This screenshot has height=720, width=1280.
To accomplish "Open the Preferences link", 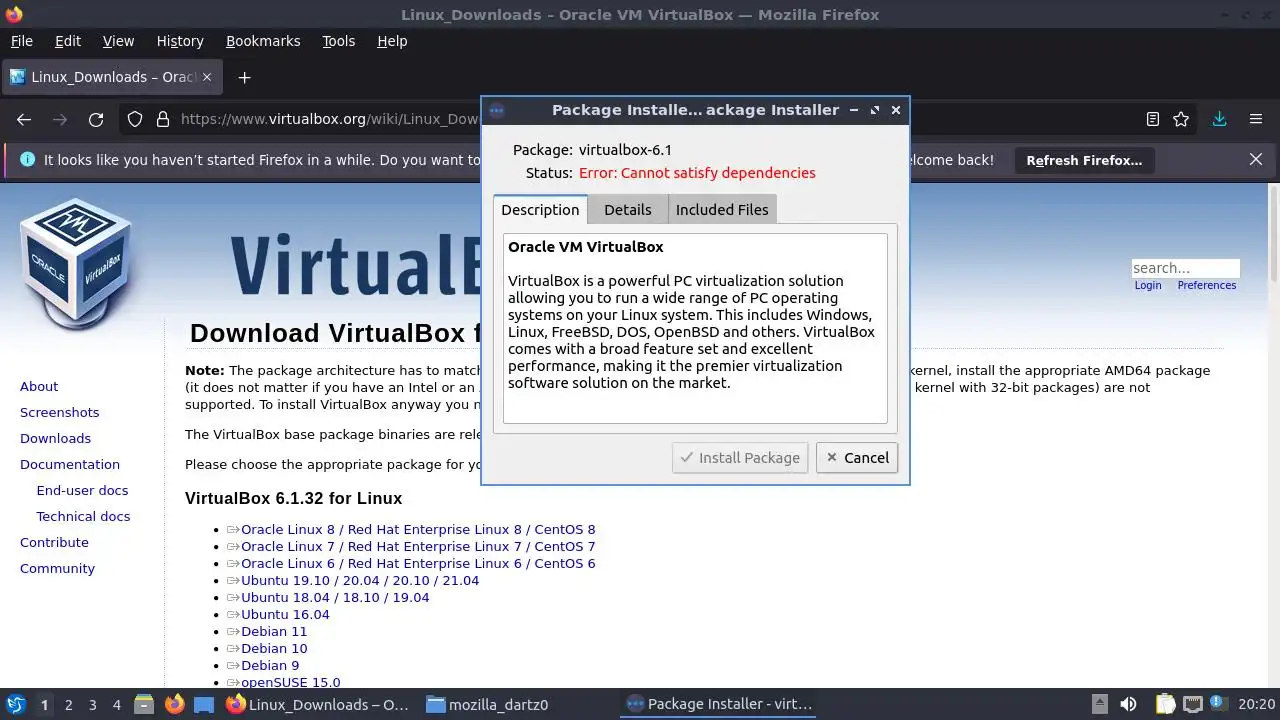I will (1207, 285).
